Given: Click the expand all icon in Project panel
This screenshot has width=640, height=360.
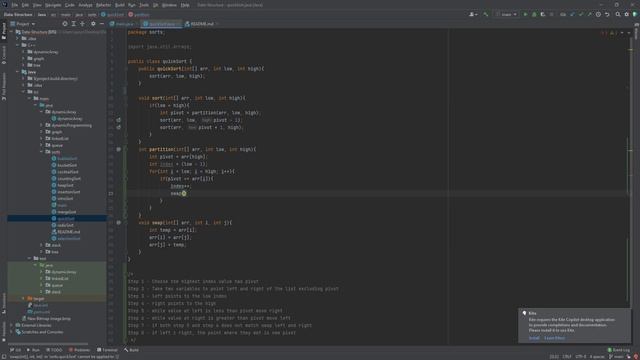Looking at the screenshot, I should [73, 24].
